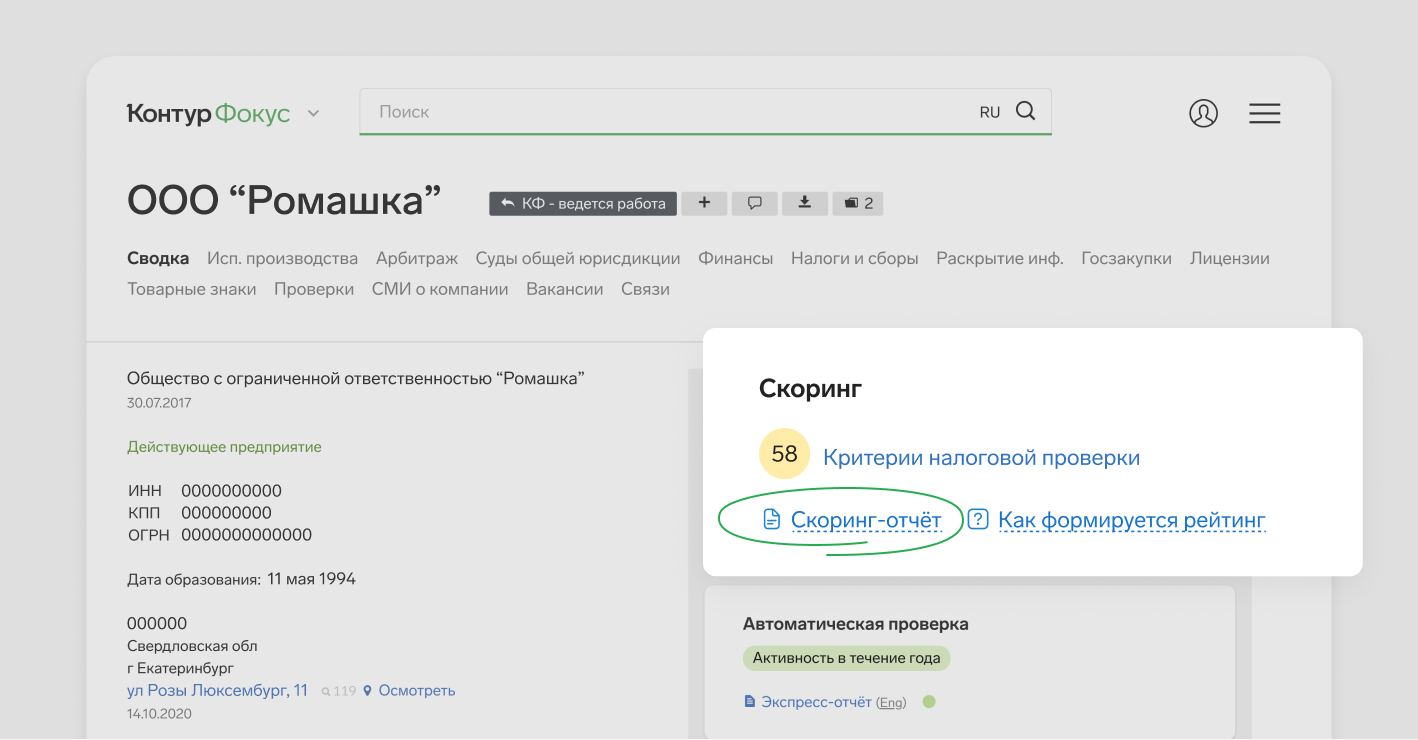Expand the Контур Фокус product dropdown
The image size is (1418, 740).
pos(313,114)
